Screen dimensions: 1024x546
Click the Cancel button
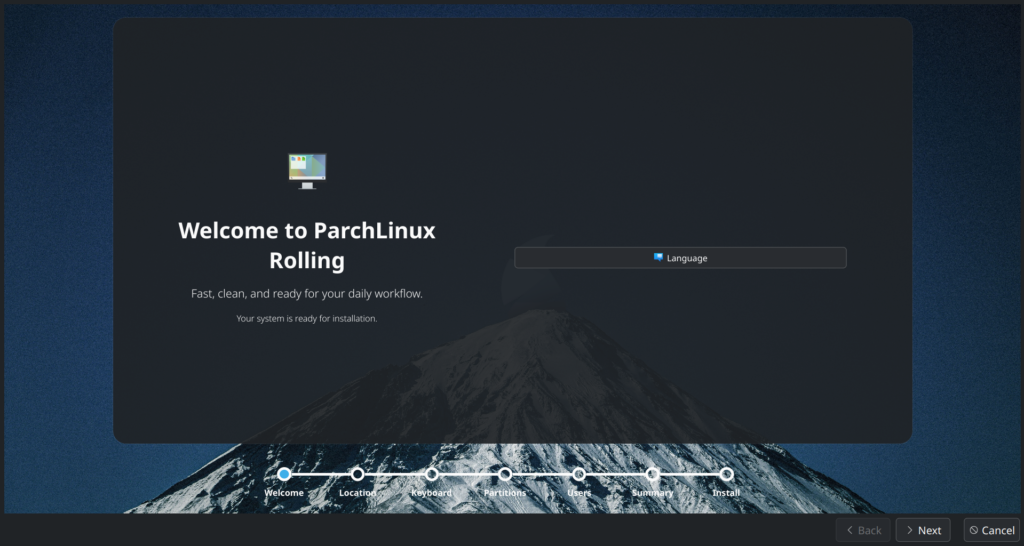(991, 530)
